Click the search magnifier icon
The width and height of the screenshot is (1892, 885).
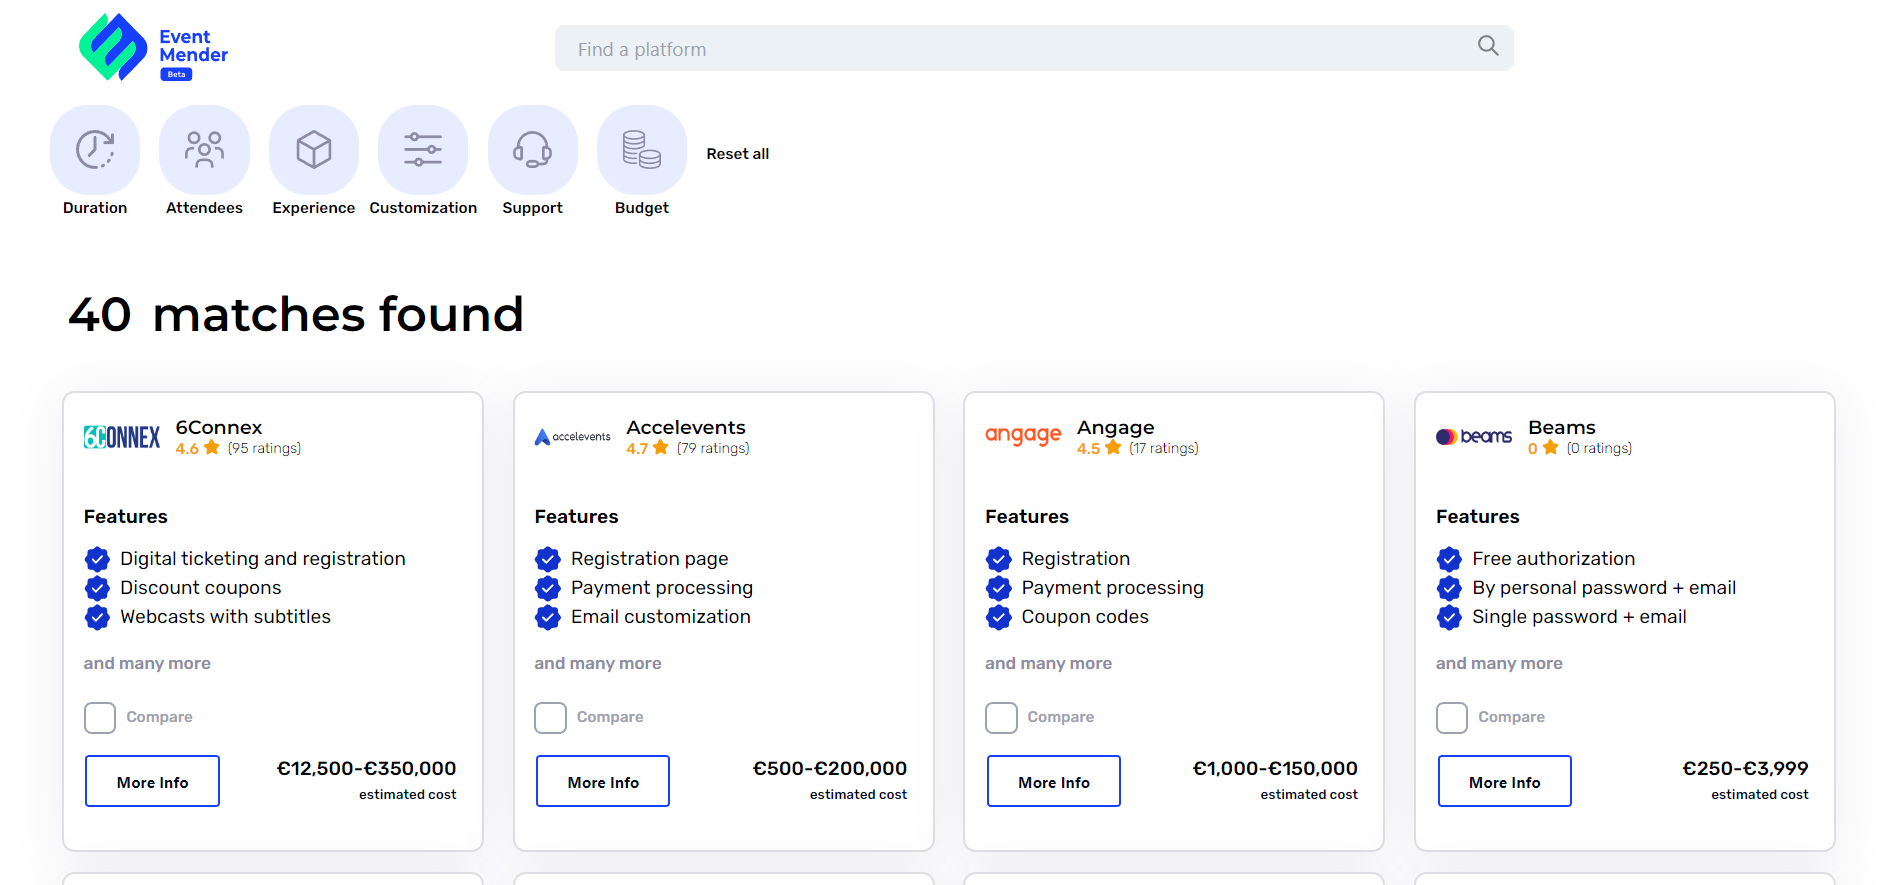point(1488,46)
